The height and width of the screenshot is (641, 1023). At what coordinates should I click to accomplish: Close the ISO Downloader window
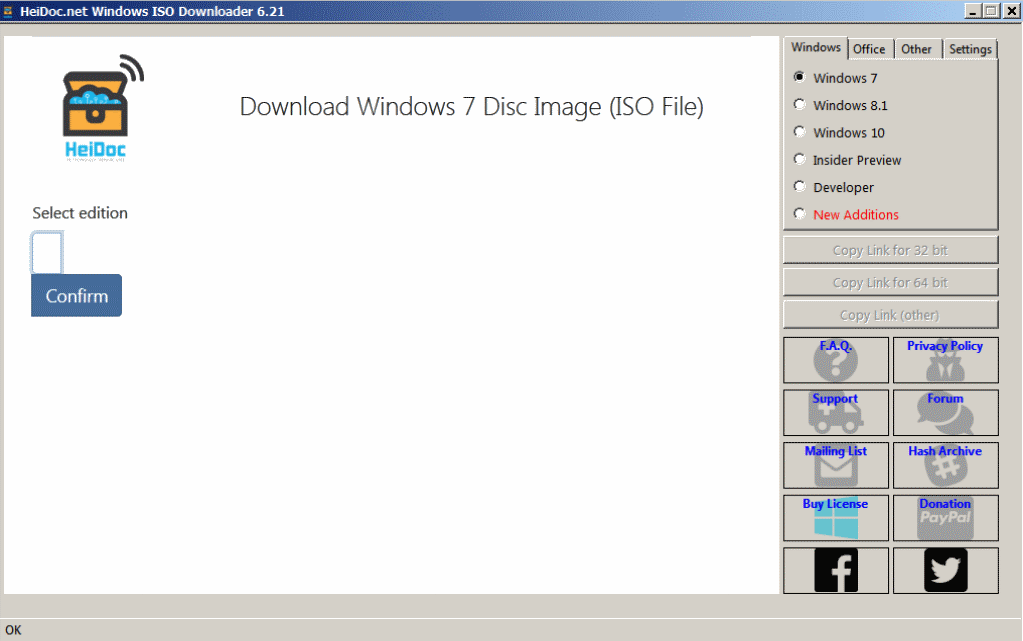coord(1011,11)
